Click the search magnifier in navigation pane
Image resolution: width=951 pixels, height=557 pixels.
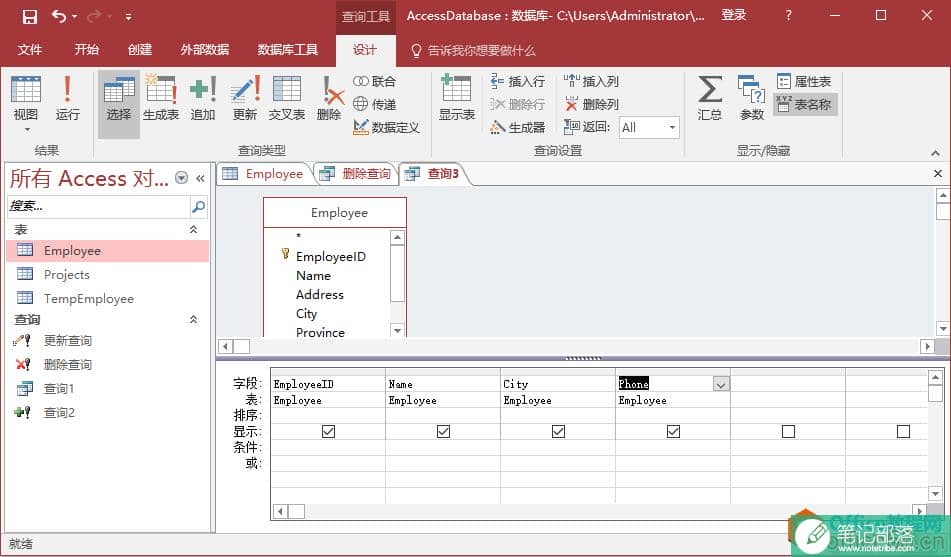[x=198, y=207]
